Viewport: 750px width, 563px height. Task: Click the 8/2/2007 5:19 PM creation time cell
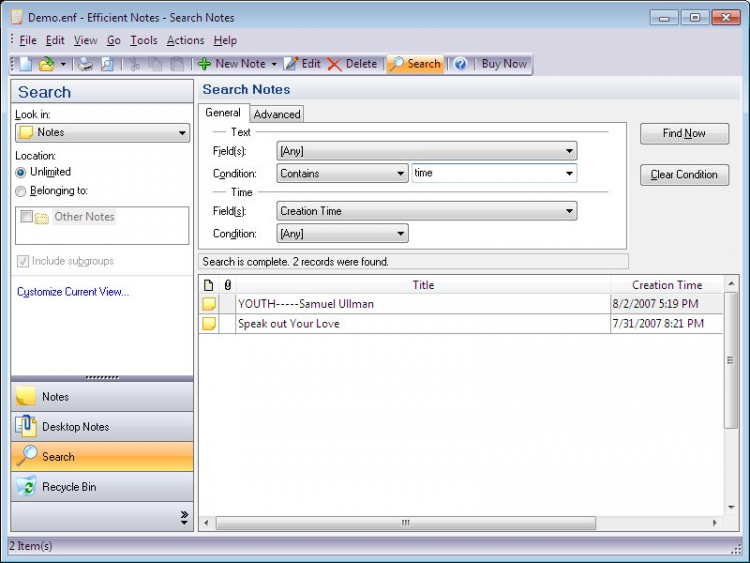coord(667,304)
